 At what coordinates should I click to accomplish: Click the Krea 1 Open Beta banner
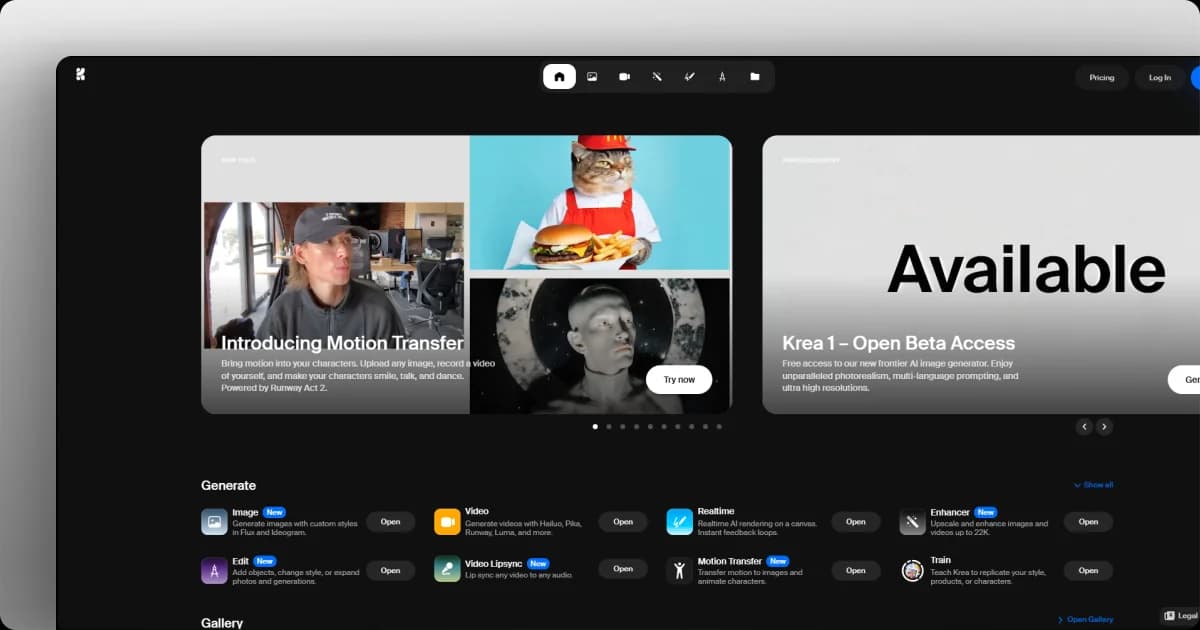click(981, 274)
